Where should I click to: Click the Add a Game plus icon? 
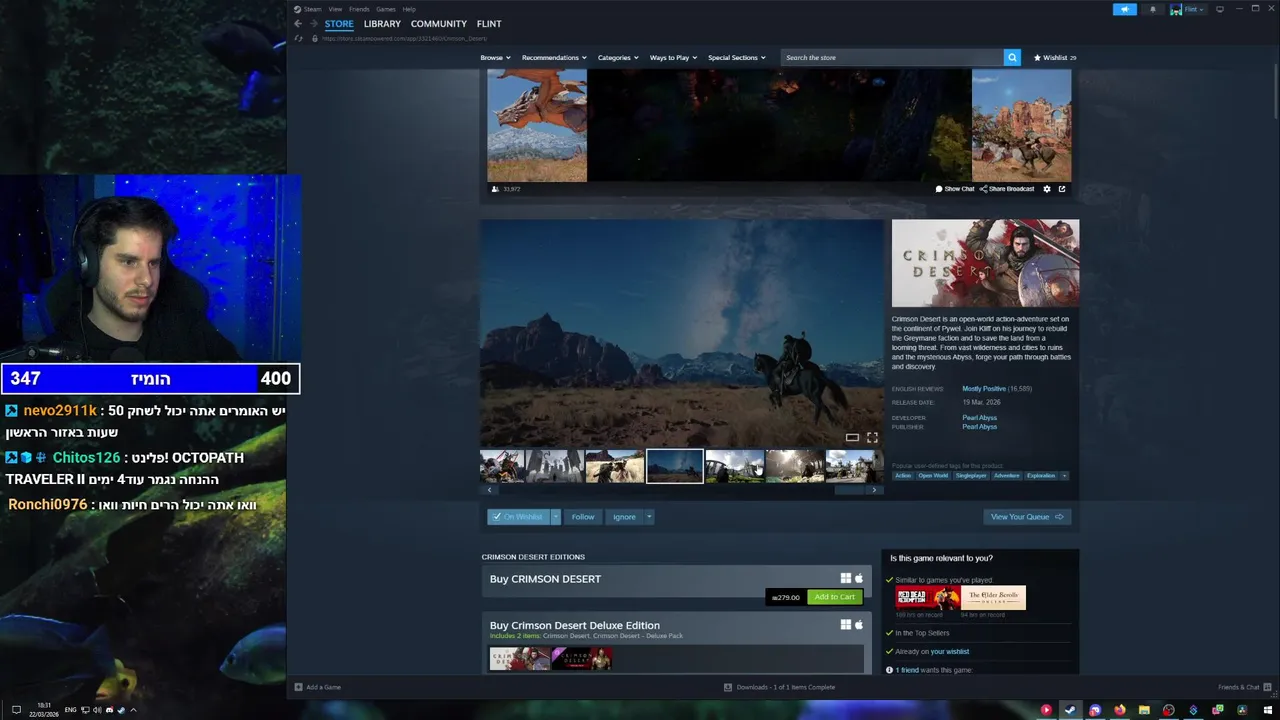coord(298,687)
